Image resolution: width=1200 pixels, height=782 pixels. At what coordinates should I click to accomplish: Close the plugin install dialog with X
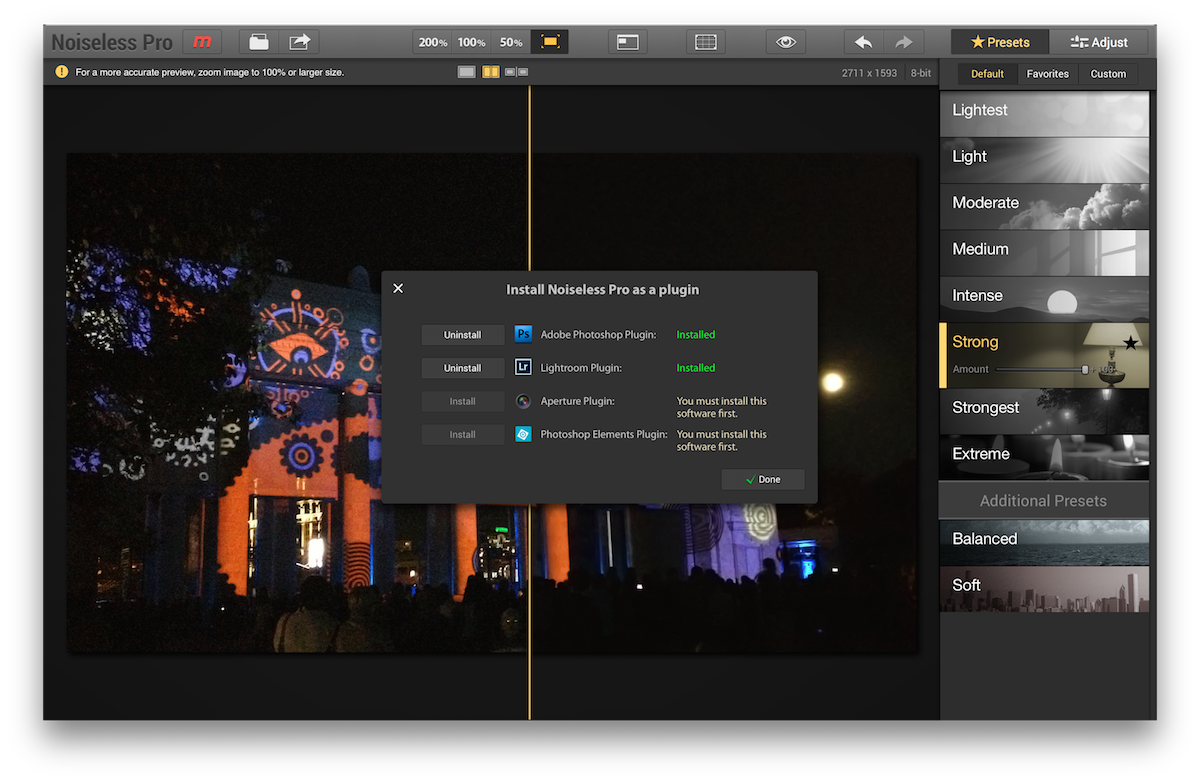pos(398,288)
